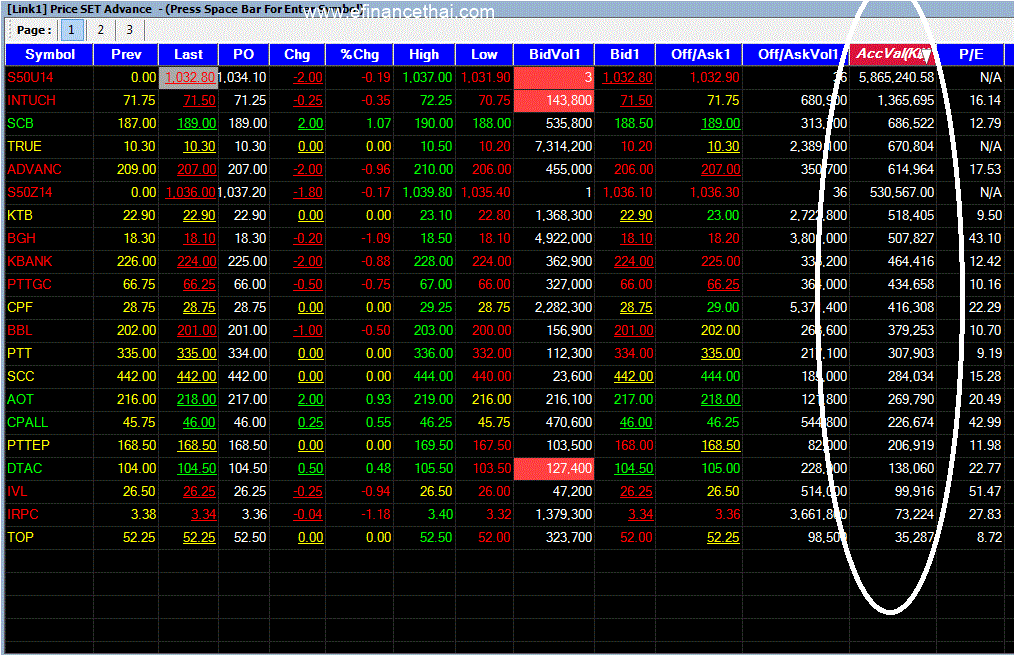Click the Chg column header
Viewport: 1014px width, 655px height.
(x=297, y=54)
